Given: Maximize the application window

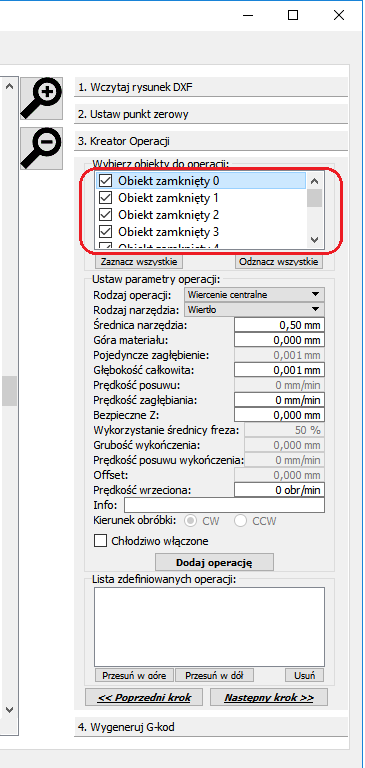Looking at the screenshot, I should click(x=292, y=15).
